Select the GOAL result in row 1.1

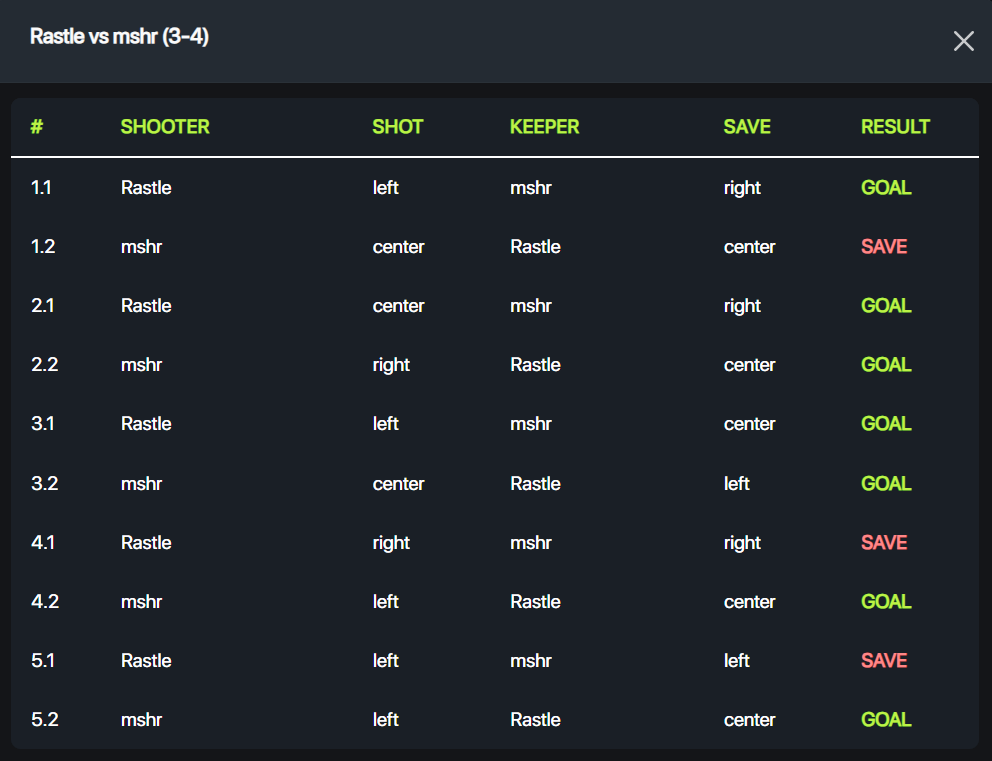tap(886, 188)
